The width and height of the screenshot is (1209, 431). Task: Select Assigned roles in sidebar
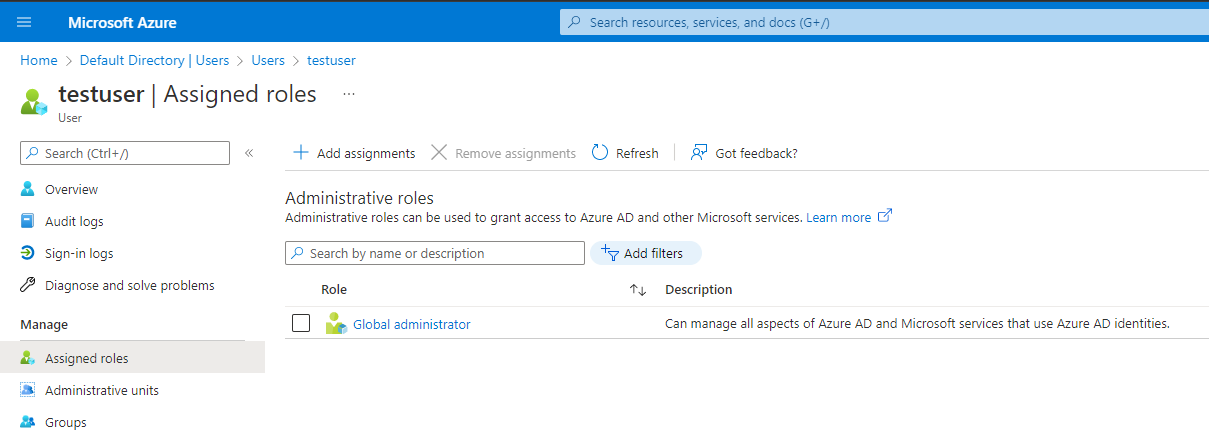click(132, 358)
